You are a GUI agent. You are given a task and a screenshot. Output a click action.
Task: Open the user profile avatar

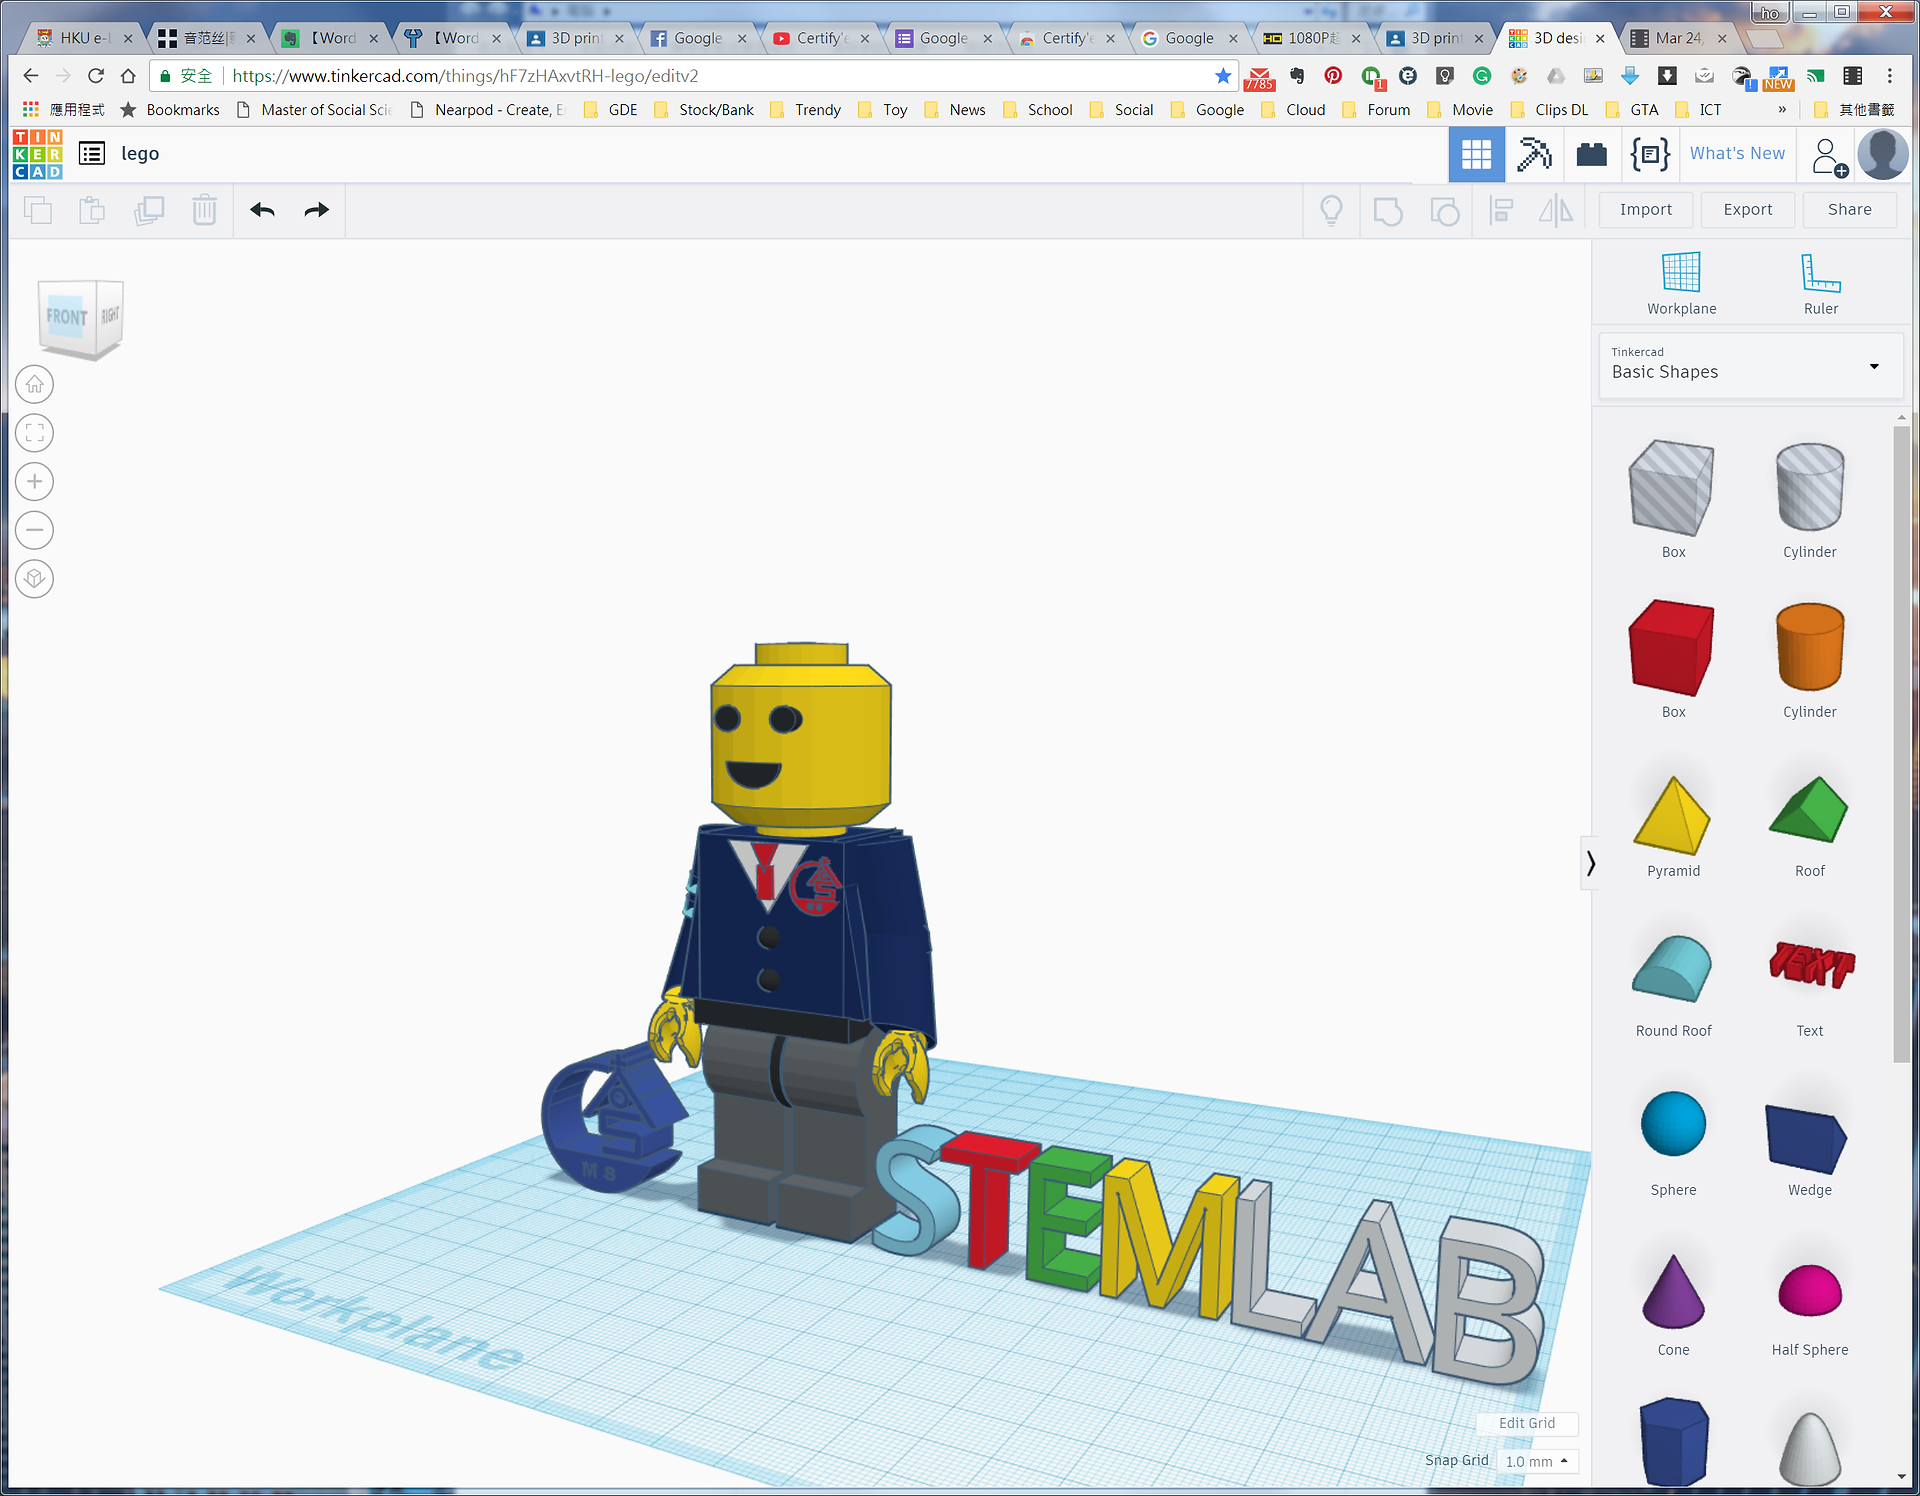point(1883,154)
